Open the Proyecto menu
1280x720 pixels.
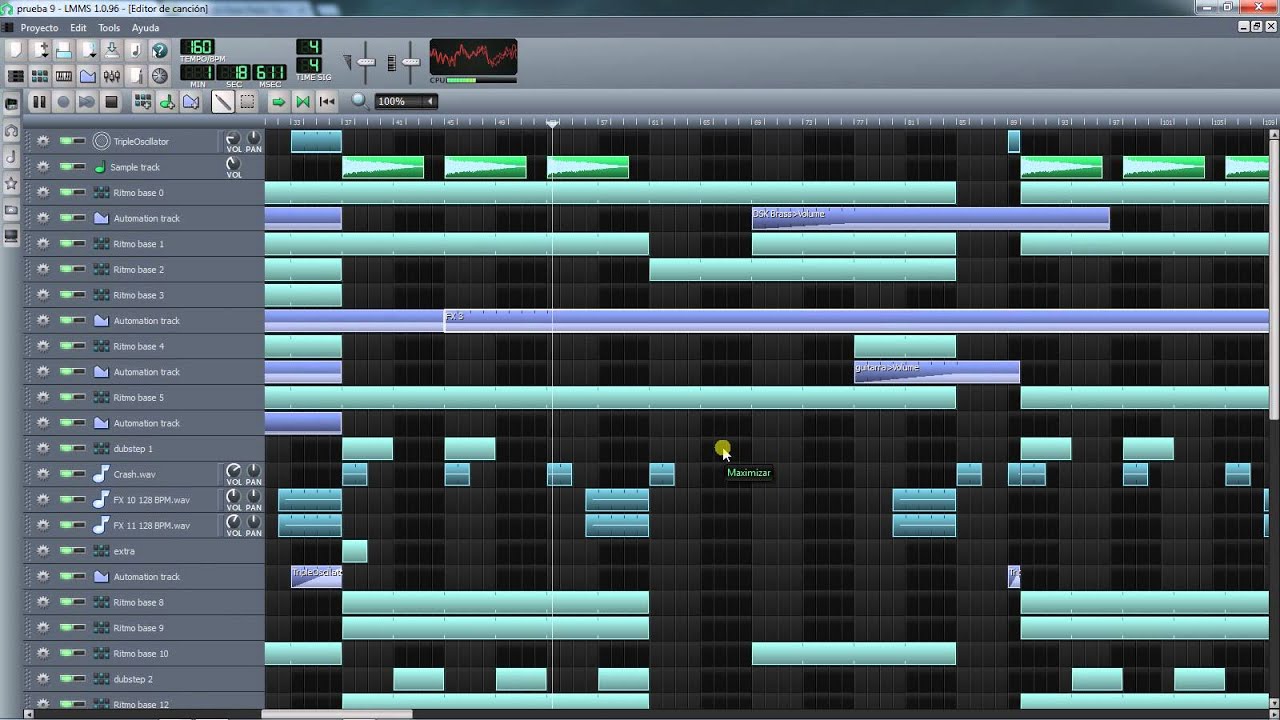[x=39, y=28]
